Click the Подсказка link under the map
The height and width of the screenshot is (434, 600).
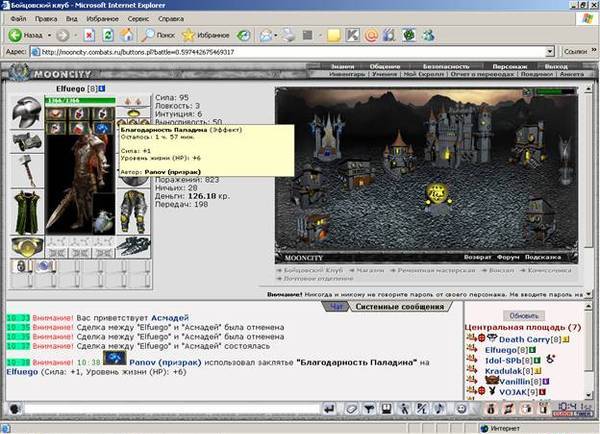(x=543, y=257)
